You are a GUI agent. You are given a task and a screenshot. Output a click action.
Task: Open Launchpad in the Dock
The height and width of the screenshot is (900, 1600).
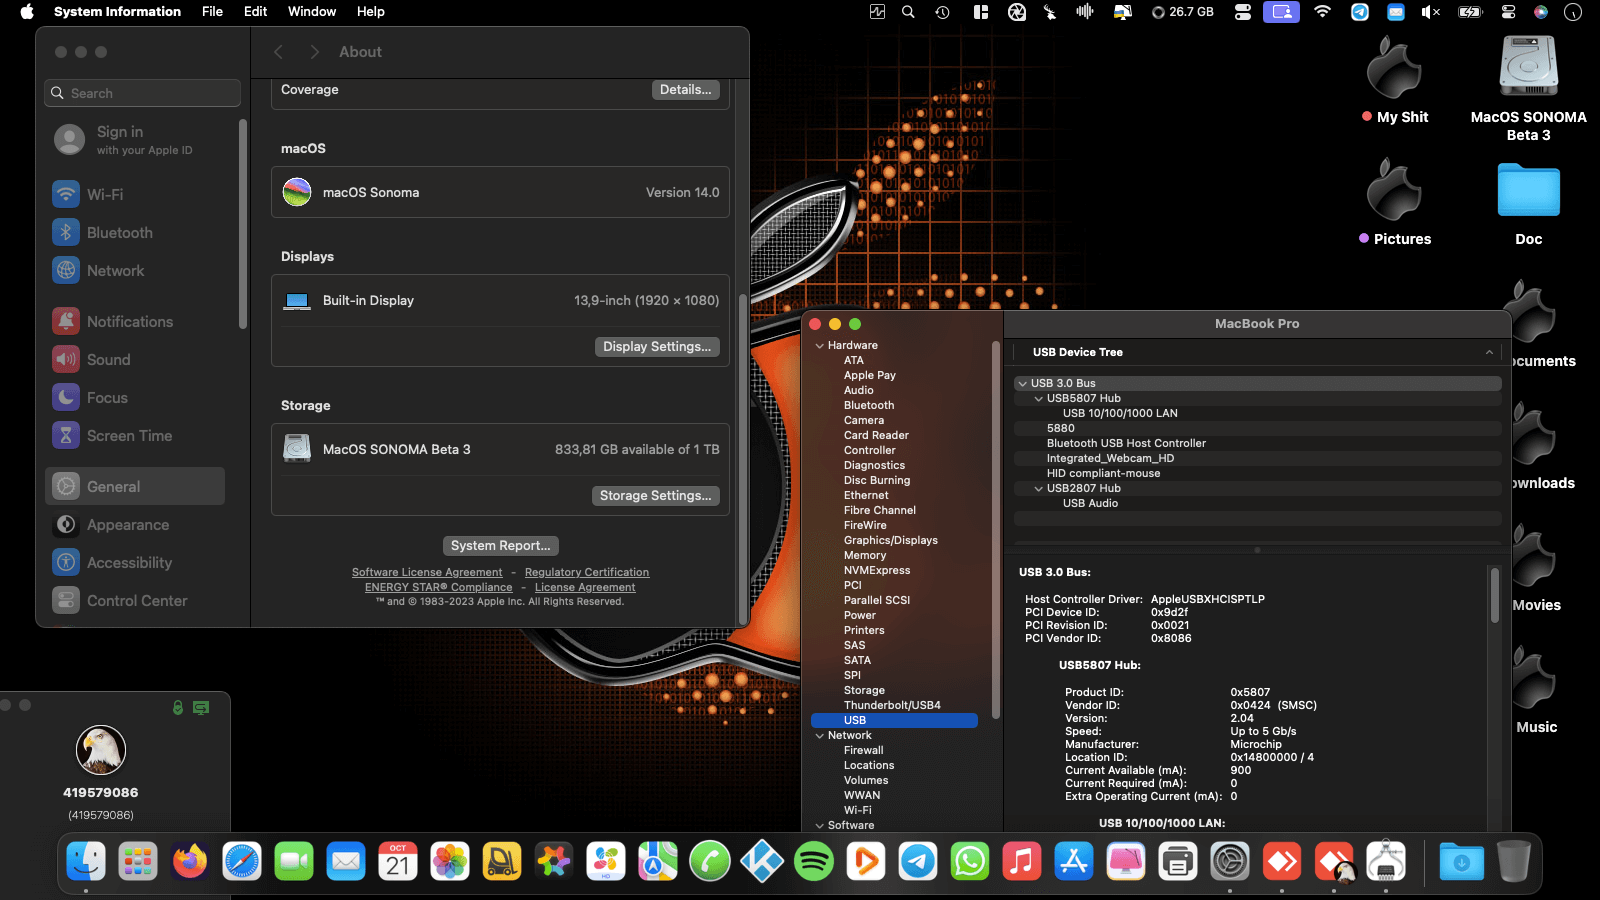point(138,861)
